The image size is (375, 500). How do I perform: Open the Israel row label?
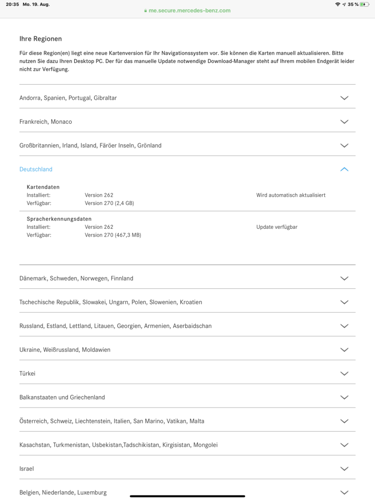pyautogui.click(x=27, y=469)
